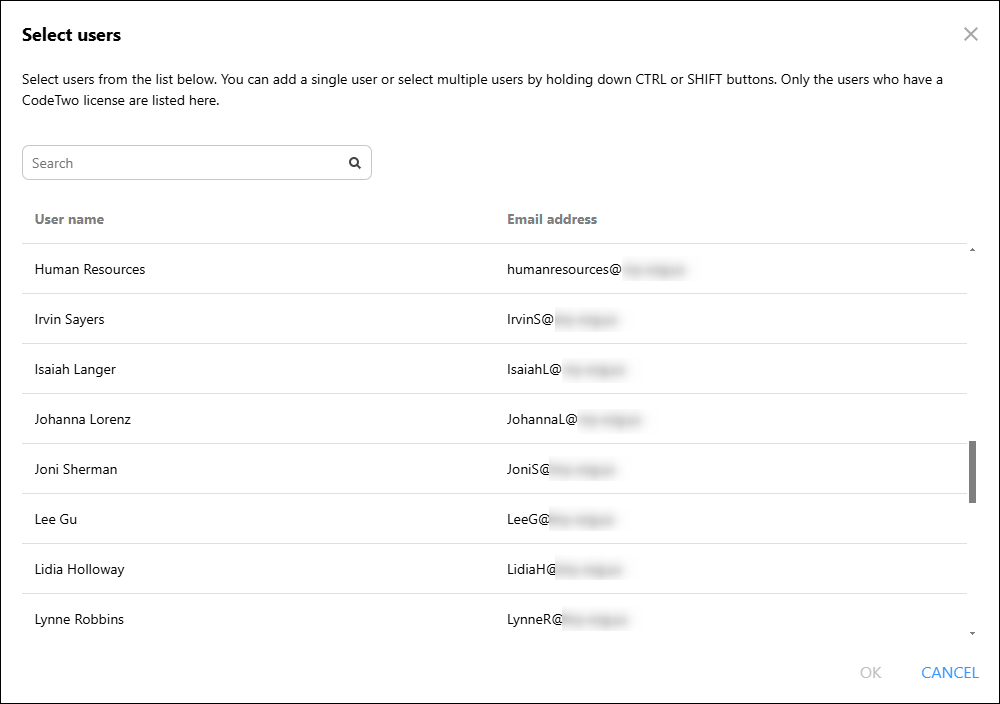Click the CANCEL button
This screenshot has width=1000, height=704.
(x=950, y=673)
